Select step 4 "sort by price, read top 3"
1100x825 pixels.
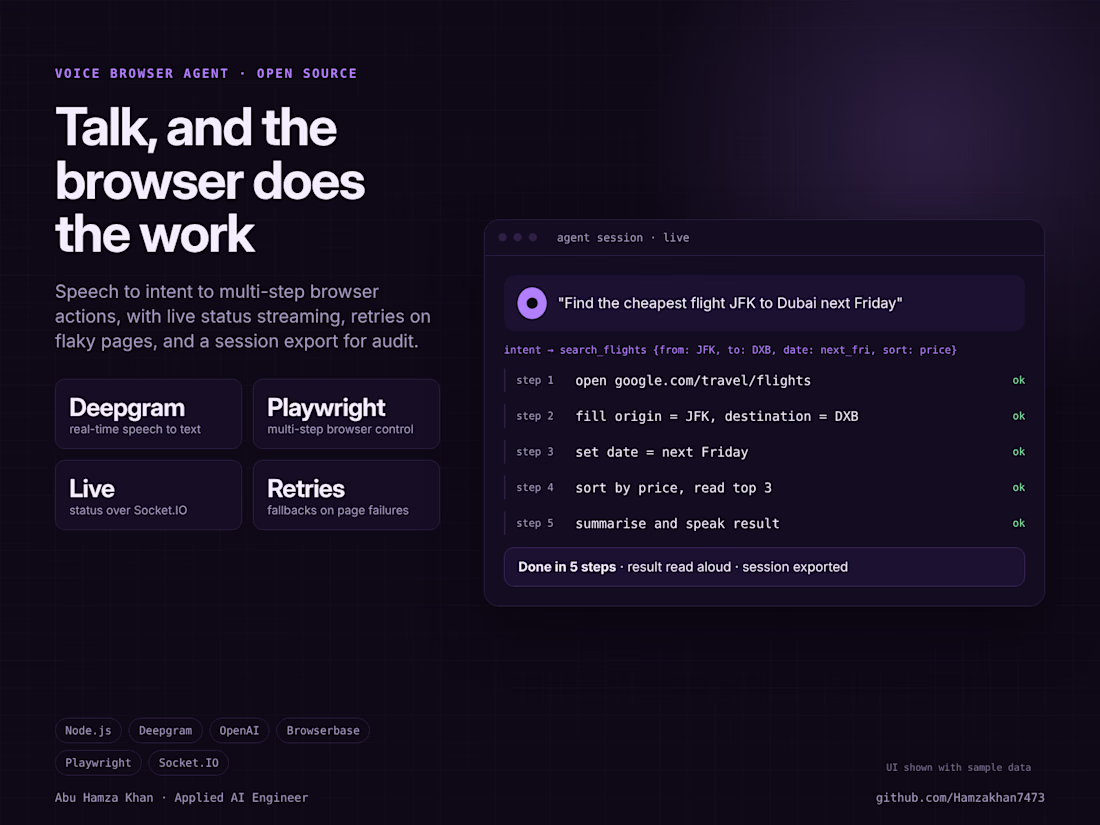click(x=765, y=488)
